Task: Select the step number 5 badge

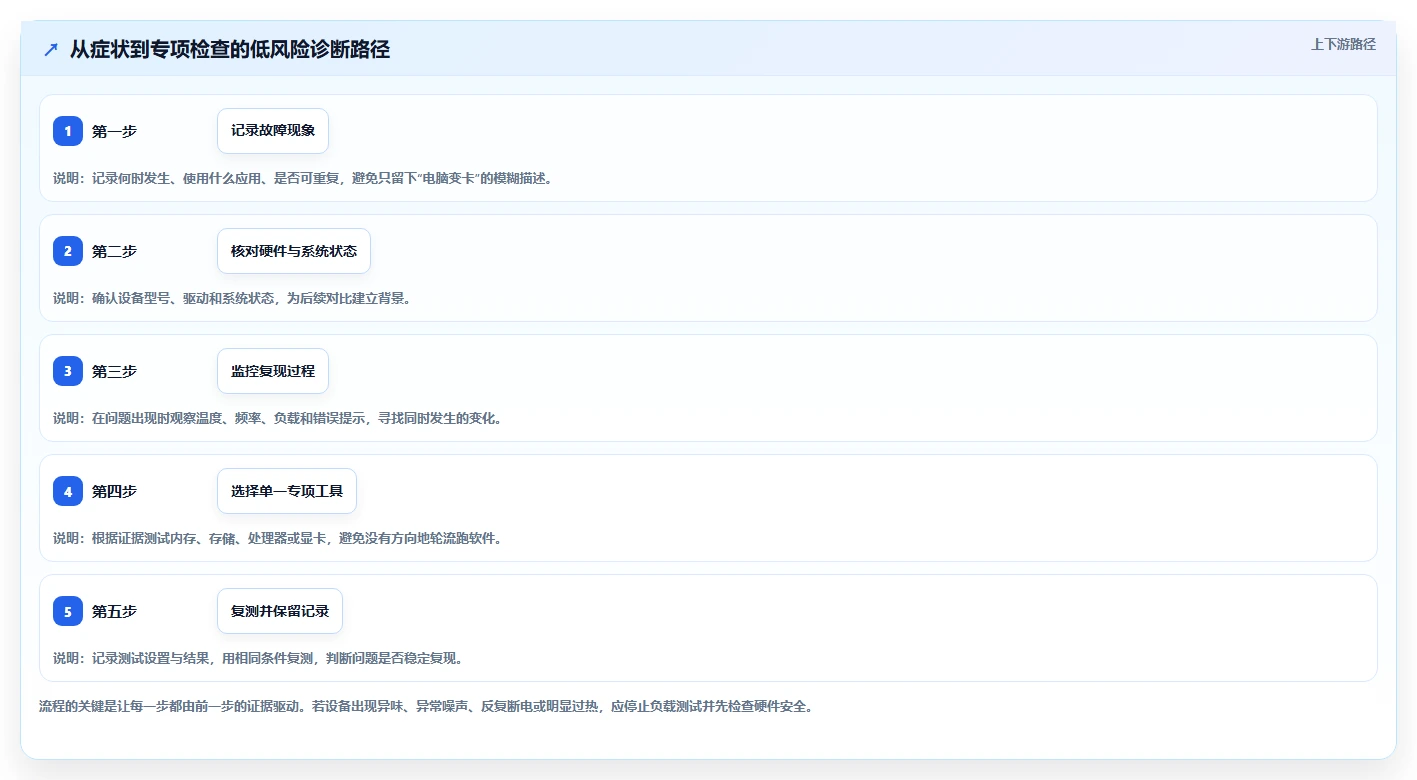Action: click(68, 611)
